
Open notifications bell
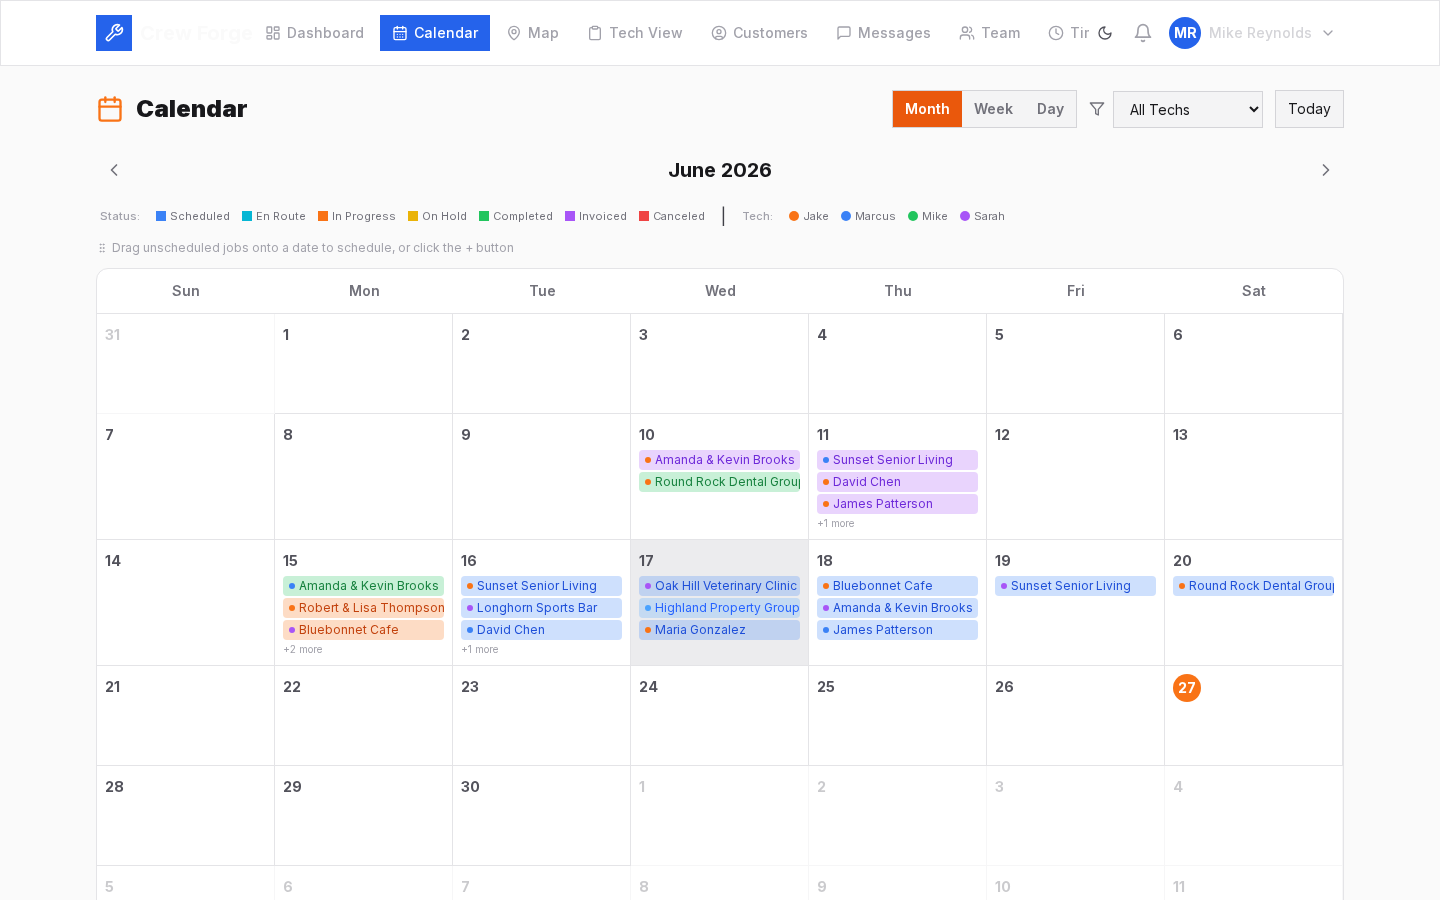coord(1143,33)
